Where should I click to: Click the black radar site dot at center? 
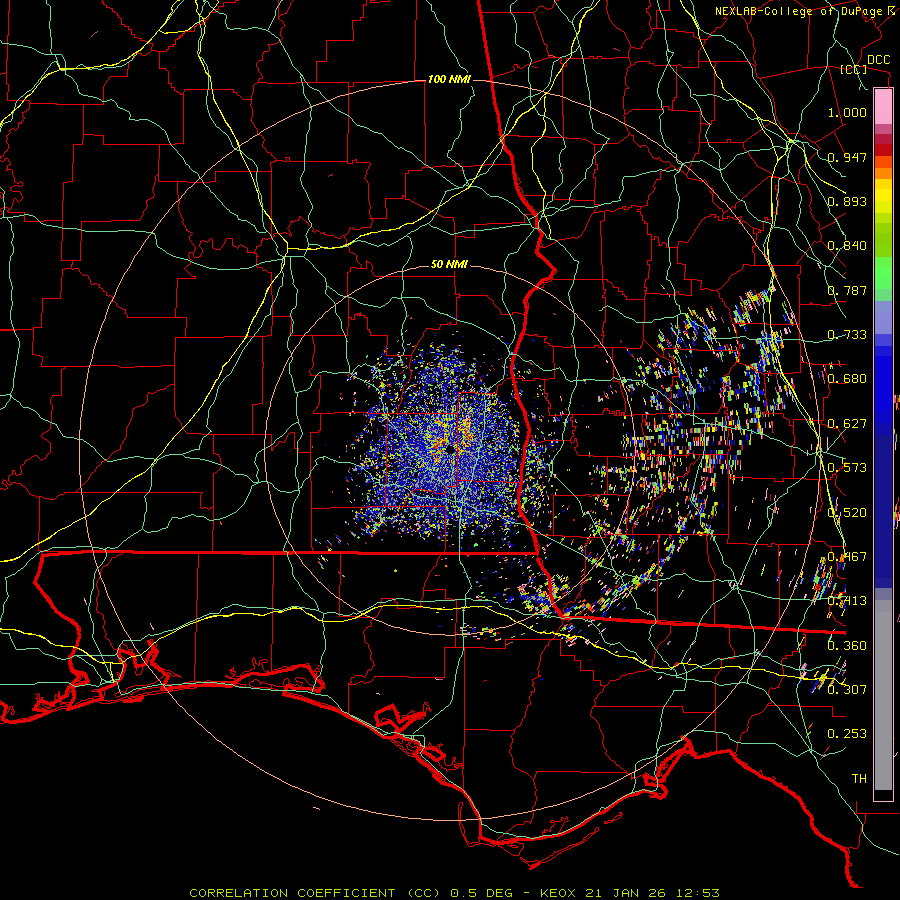[449, 449]
